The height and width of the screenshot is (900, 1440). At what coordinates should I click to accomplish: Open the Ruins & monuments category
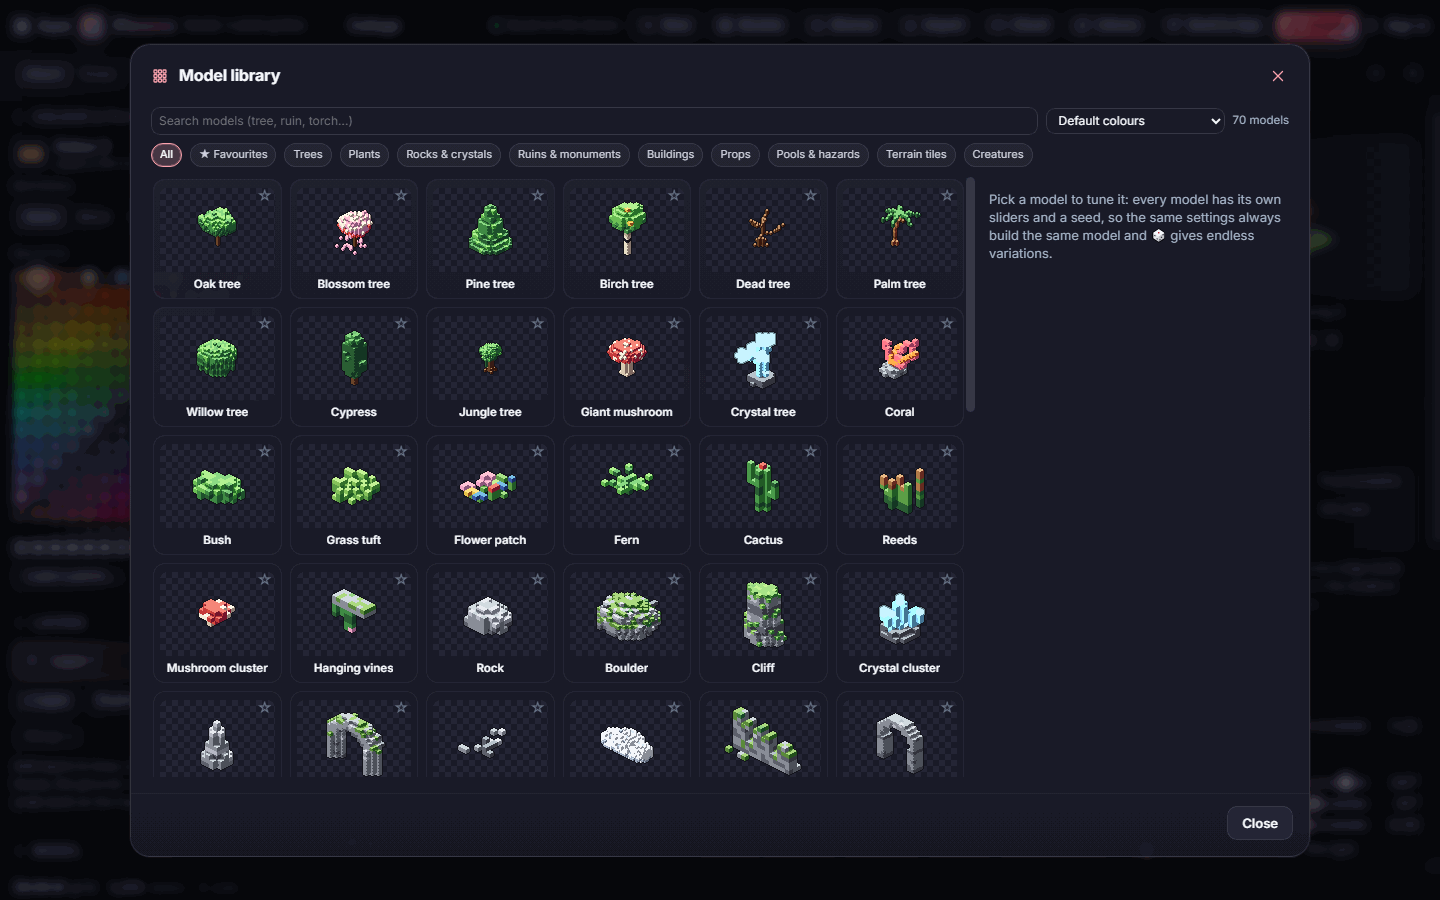569,155
